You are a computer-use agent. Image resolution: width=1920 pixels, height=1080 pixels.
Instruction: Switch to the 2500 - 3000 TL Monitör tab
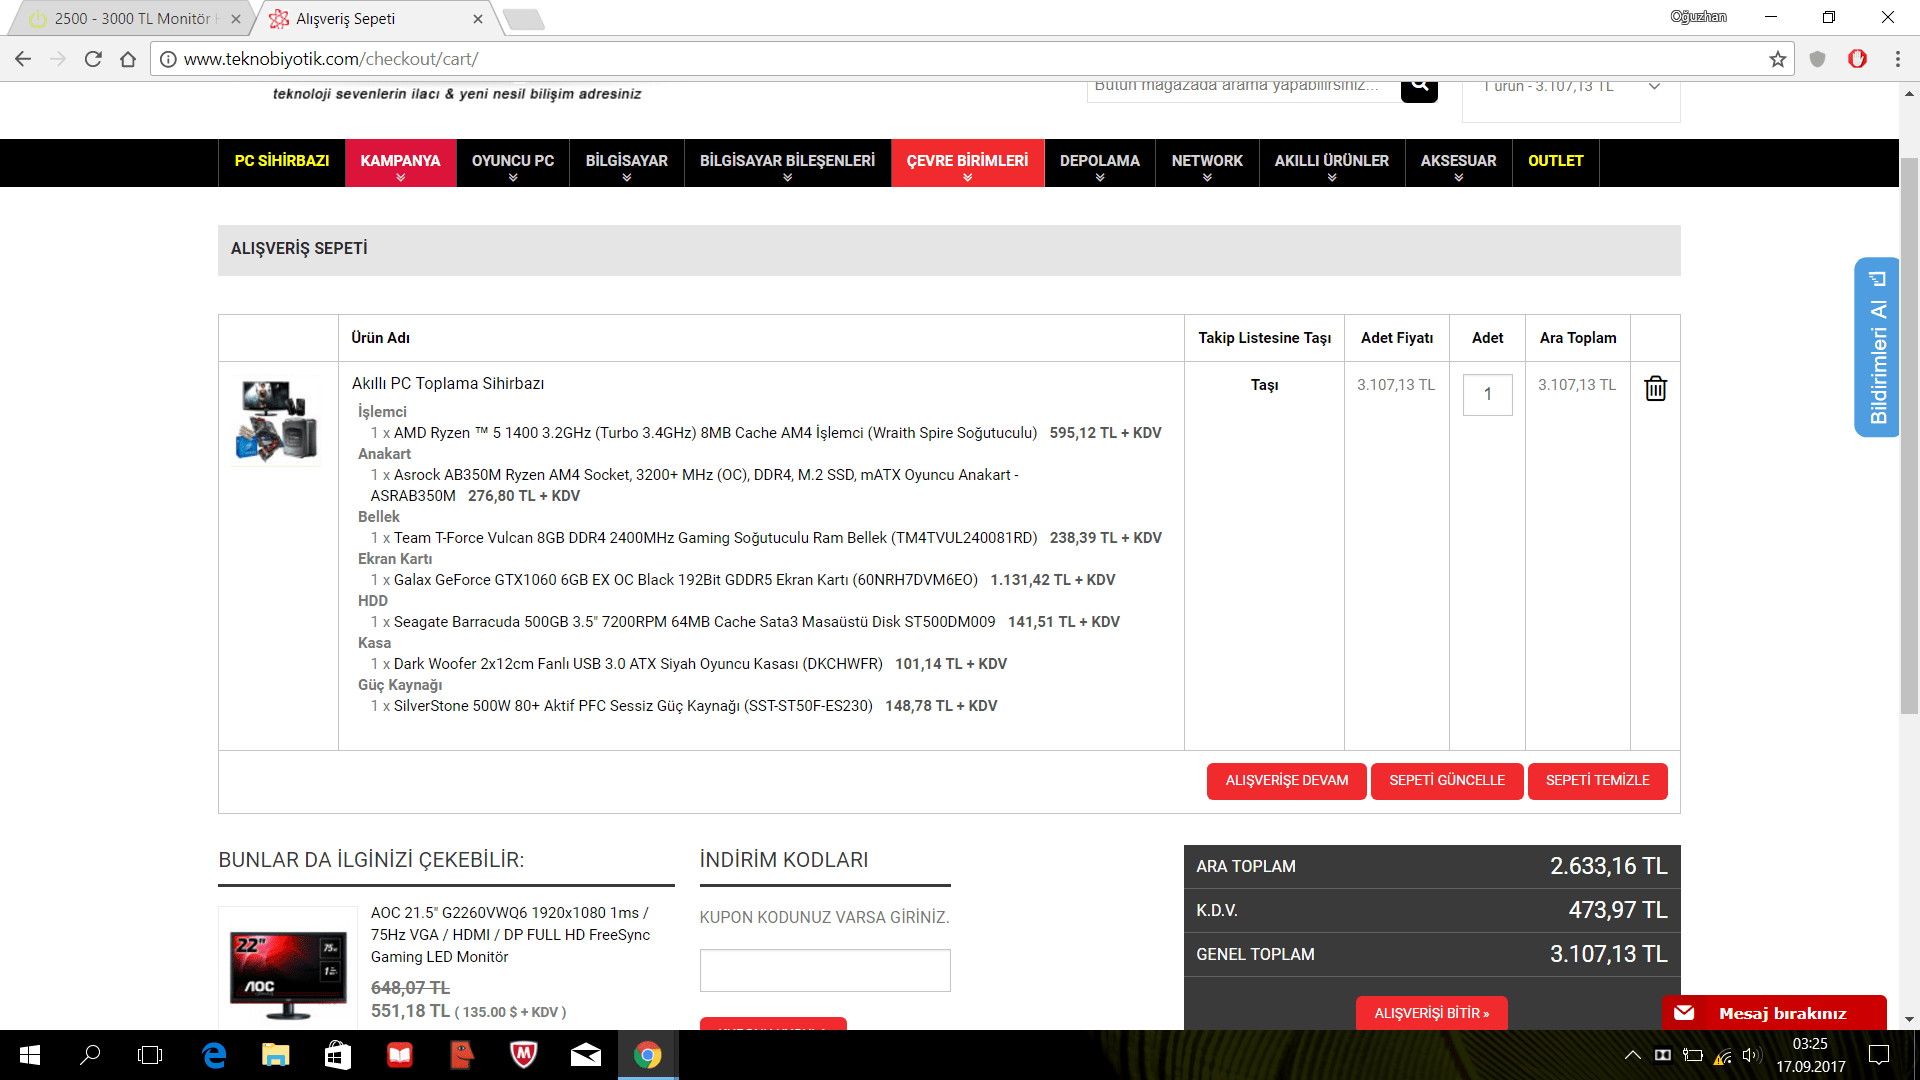pyautogui.click(x=131, y=18)
